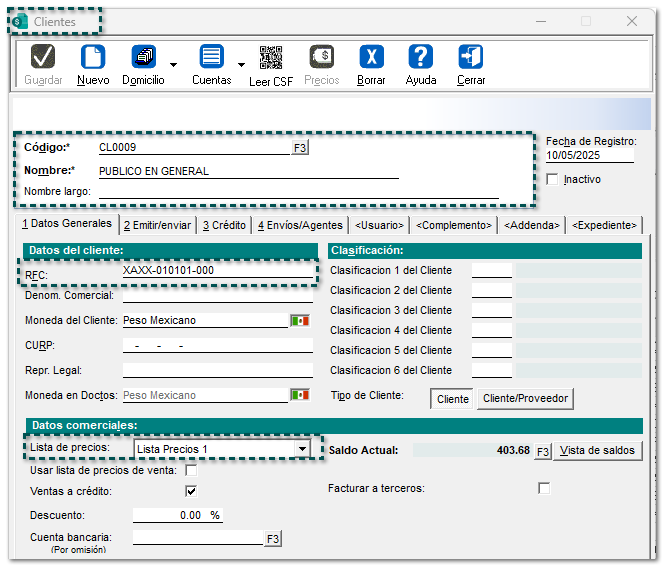Click the Mexican flag next to Moneda del Cliente
The width and height of the screenshot is (665, 568).
click(300, 321)
